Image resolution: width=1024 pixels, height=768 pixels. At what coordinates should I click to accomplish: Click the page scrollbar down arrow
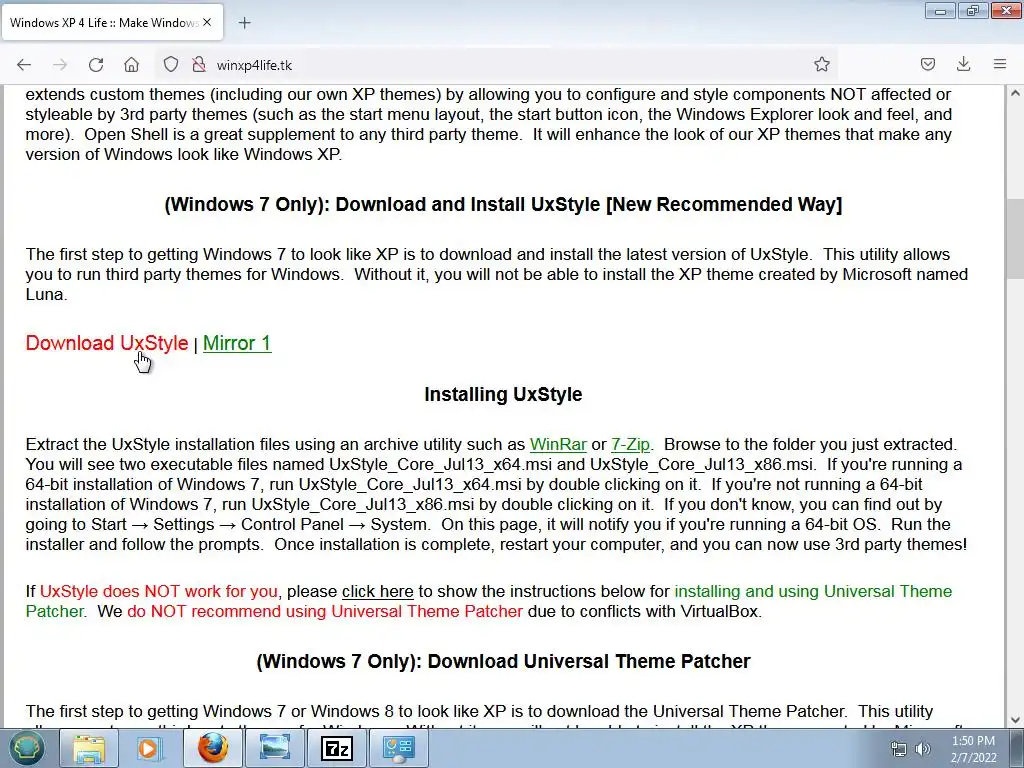(x=1015, y=720)
